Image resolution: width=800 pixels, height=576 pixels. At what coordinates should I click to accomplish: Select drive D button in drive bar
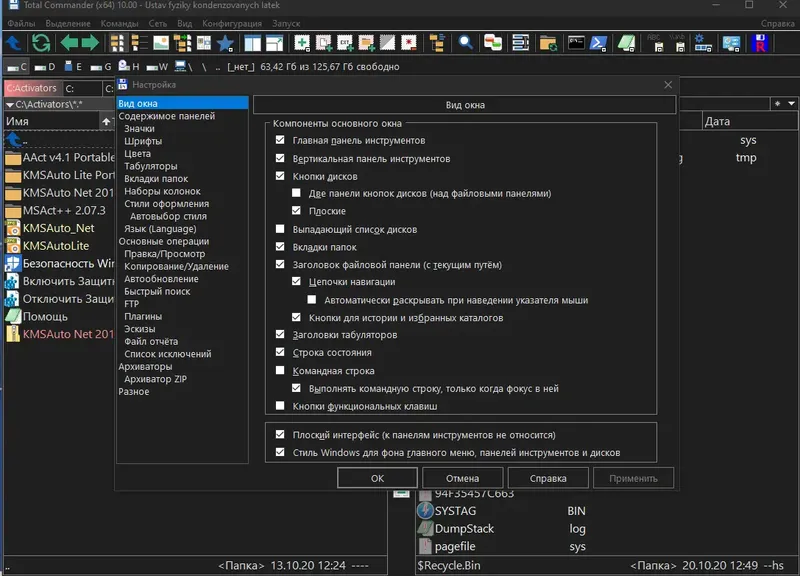click(x=45, y=67)
